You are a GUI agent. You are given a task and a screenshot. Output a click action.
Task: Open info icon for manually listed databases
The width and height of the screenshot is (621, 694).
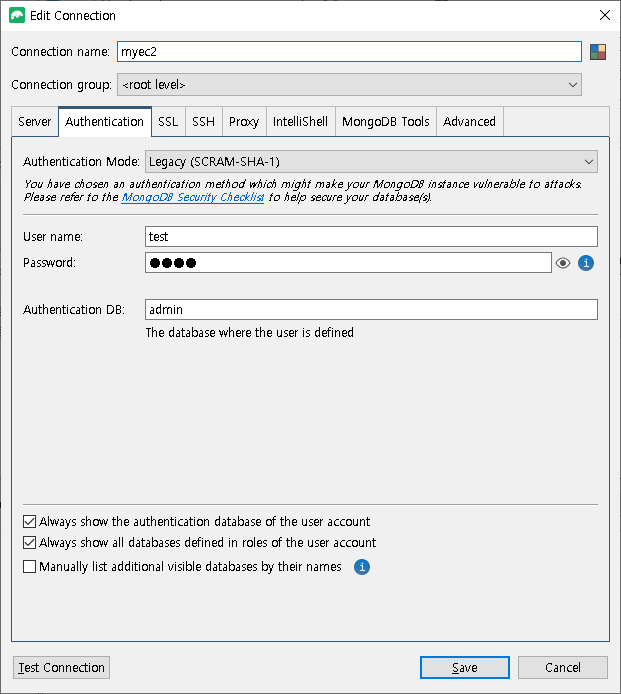click(362, 567)
